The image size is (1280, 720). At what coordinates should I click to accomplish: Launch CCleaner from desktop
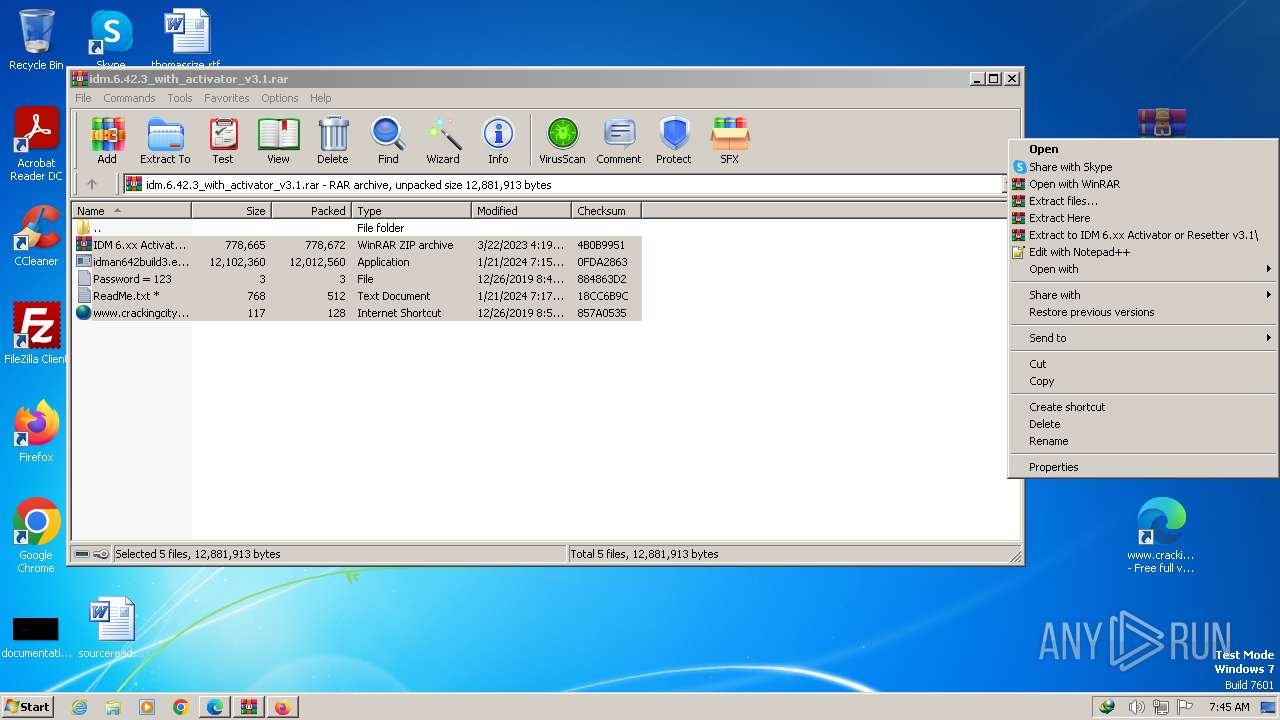(36, 236)
